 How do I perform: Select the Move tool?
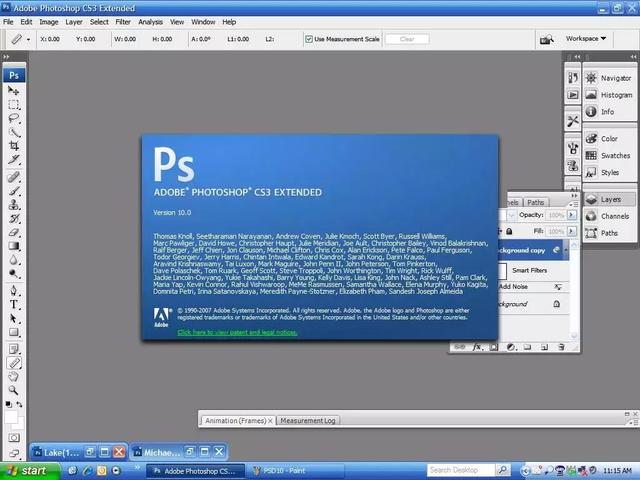[14, 90]
